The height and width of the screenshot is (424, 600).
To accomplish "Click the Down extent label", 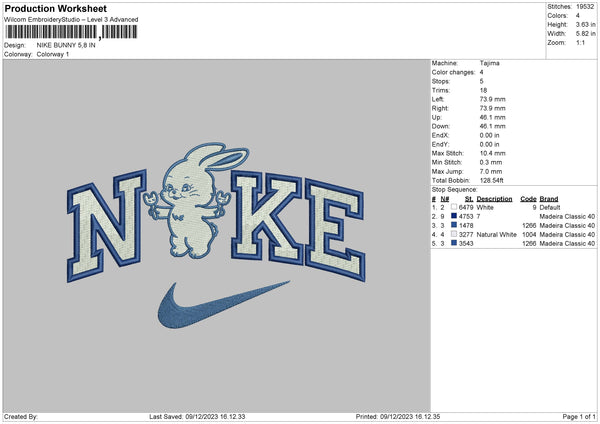I will click(441, 126).
